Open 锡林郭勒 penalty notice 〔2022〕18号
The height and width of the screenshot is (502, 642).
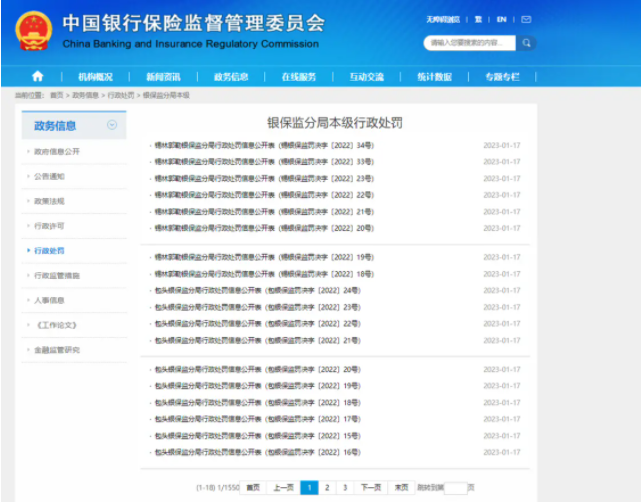(x=264, y=274)
